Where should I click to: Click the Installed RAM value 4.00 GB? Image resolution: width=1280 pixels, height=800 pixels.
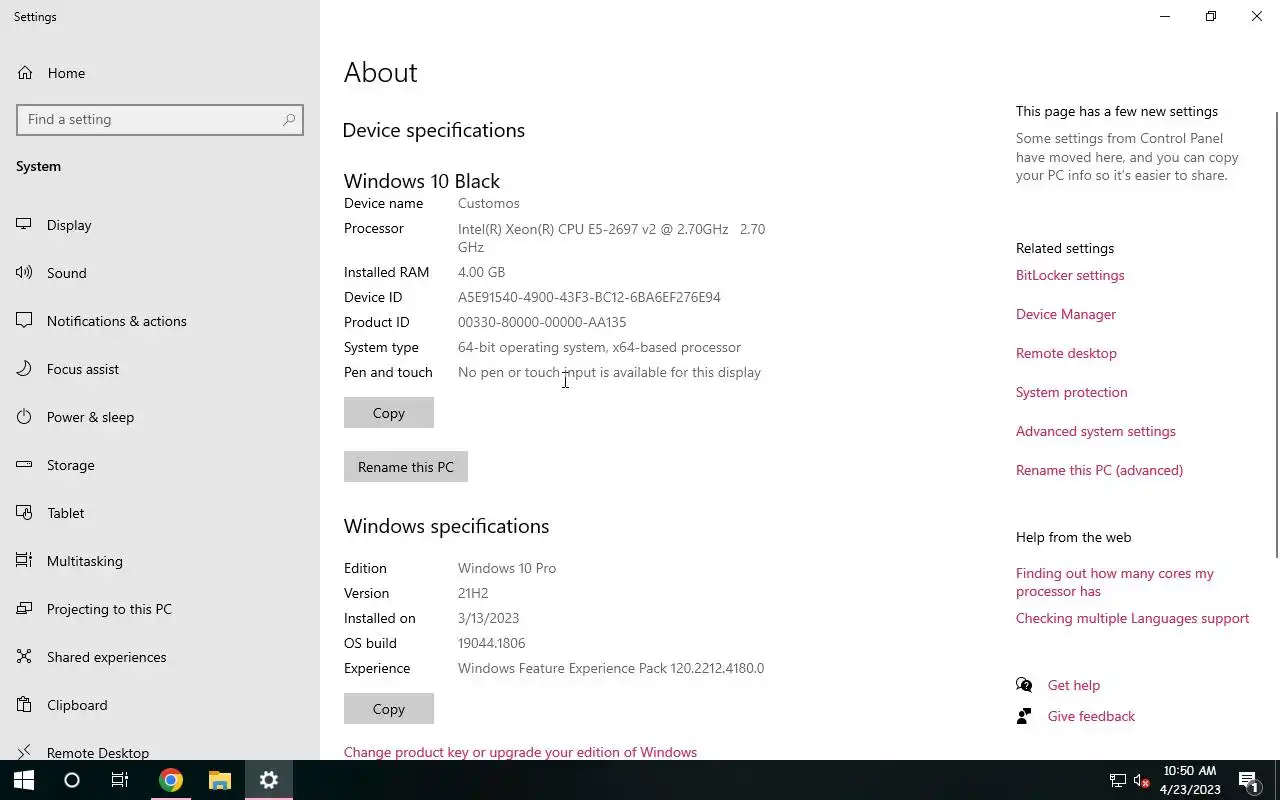tap(481, 272)
